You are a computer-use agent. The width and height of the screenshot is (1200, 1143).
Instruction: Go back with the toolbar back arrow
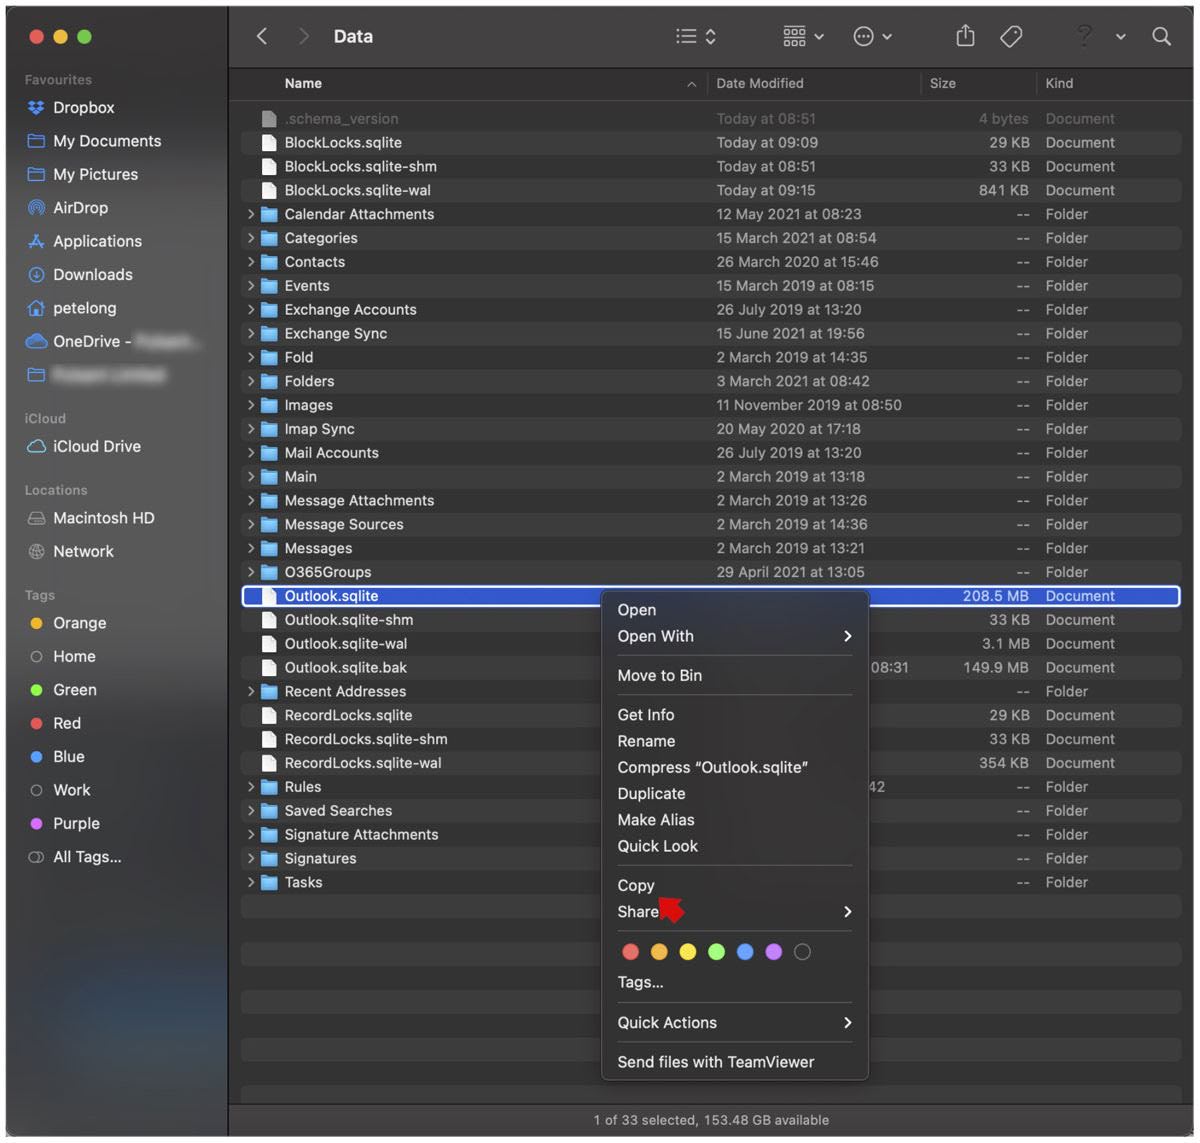(262, 37)
